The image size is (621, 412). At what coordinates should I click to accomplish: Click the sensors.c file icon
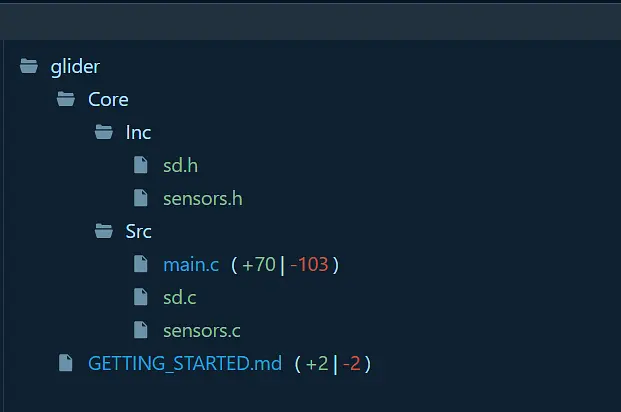pyautogui.click(x=141, y=330)
